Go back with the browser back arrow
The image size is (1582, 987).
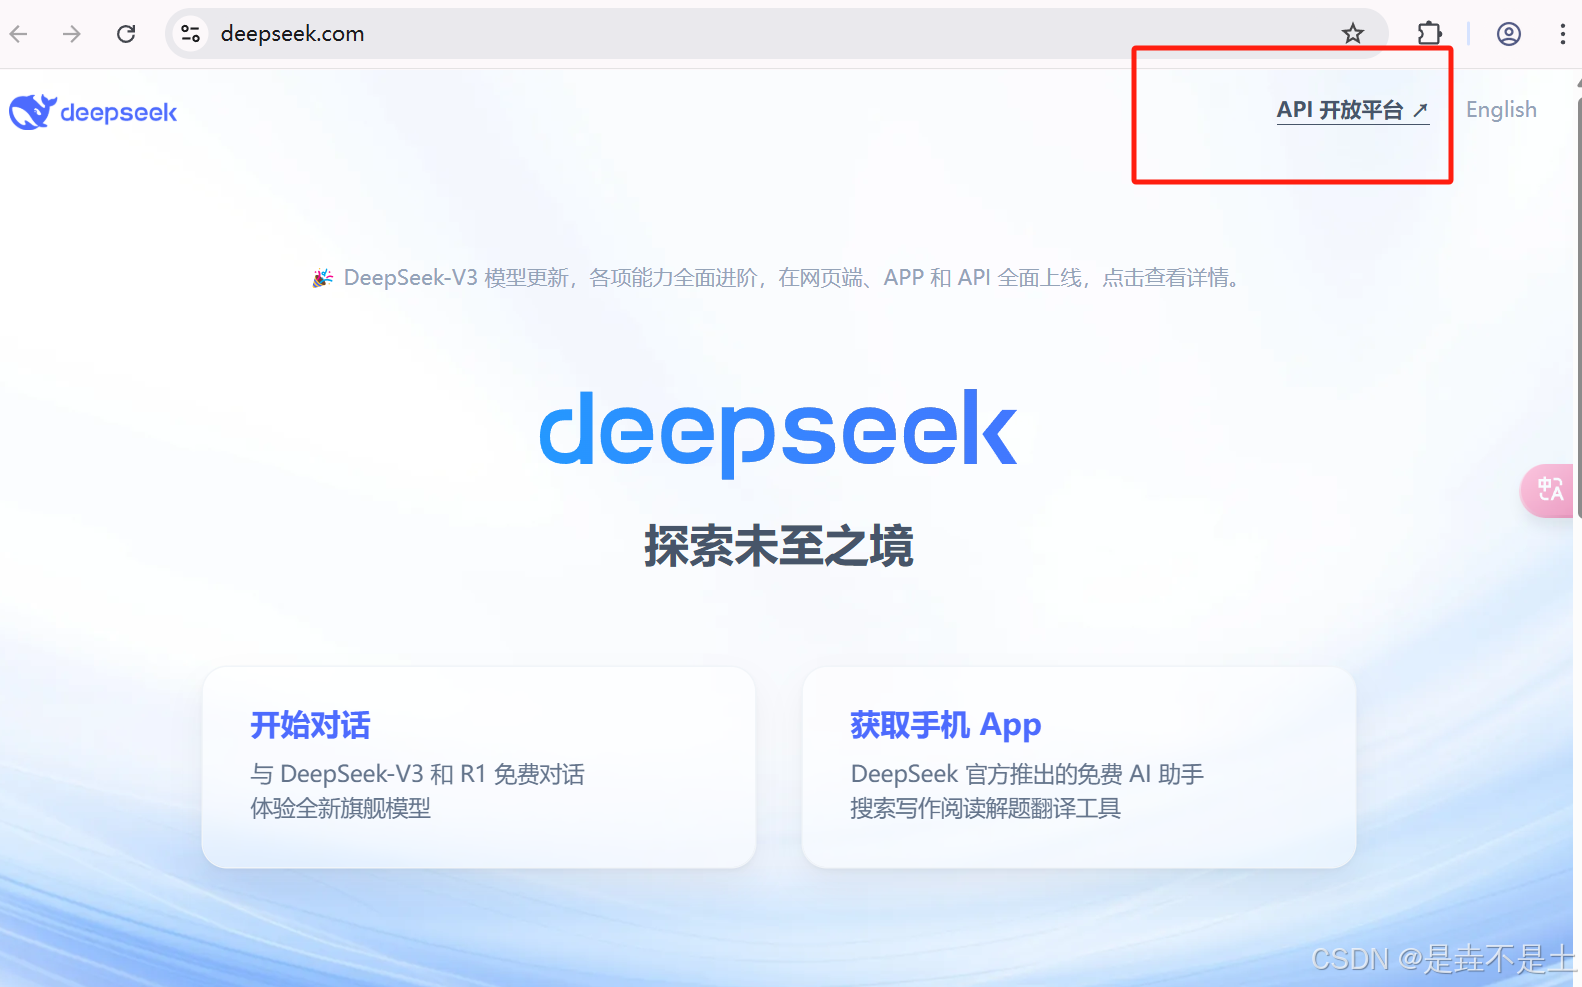point(19,34)
